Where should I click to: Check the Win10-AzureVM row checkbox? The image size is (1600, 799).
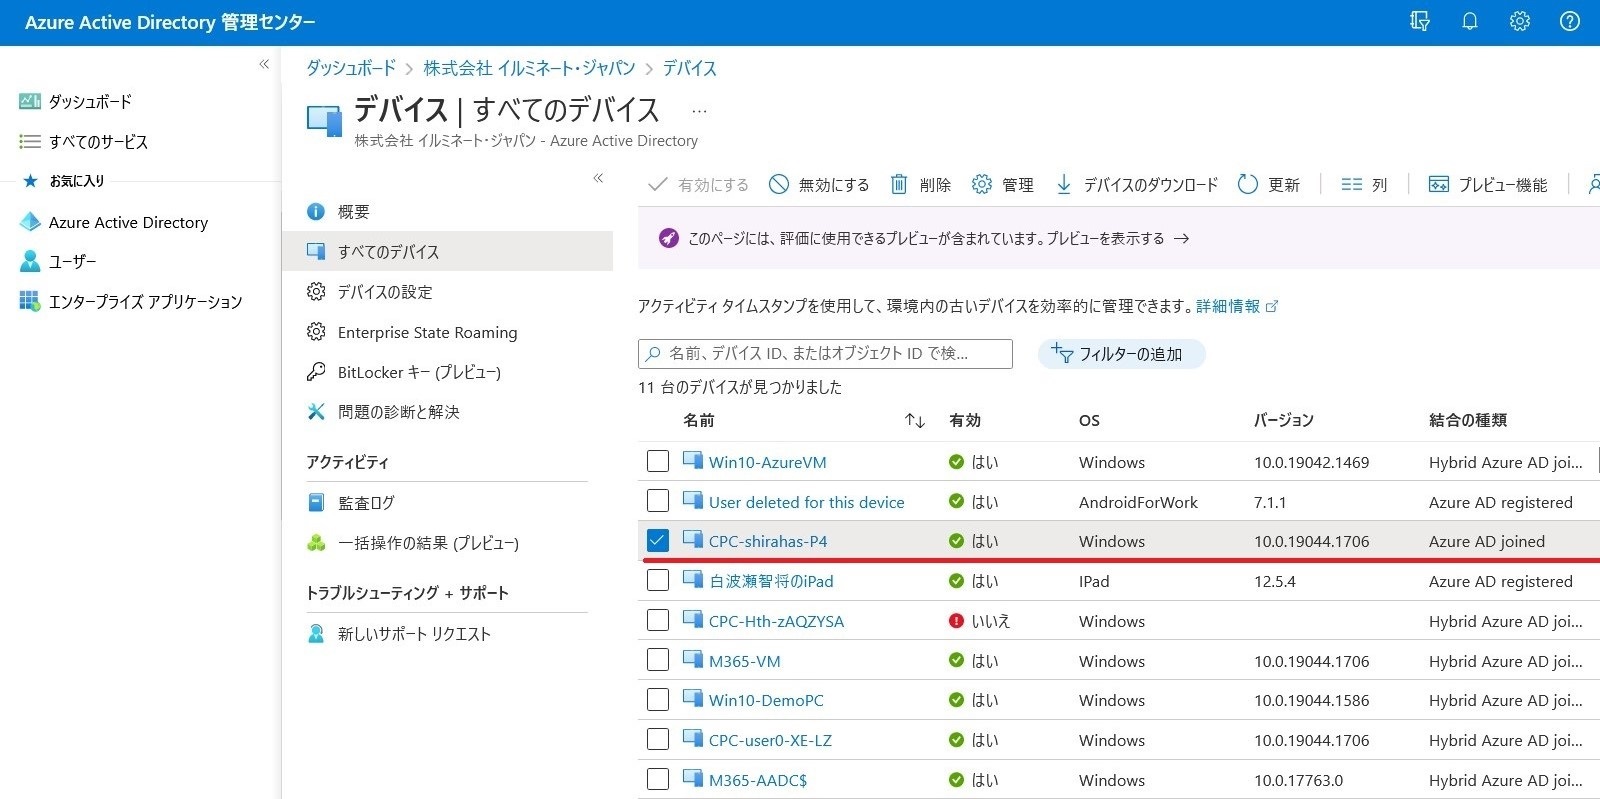[657, 461]
